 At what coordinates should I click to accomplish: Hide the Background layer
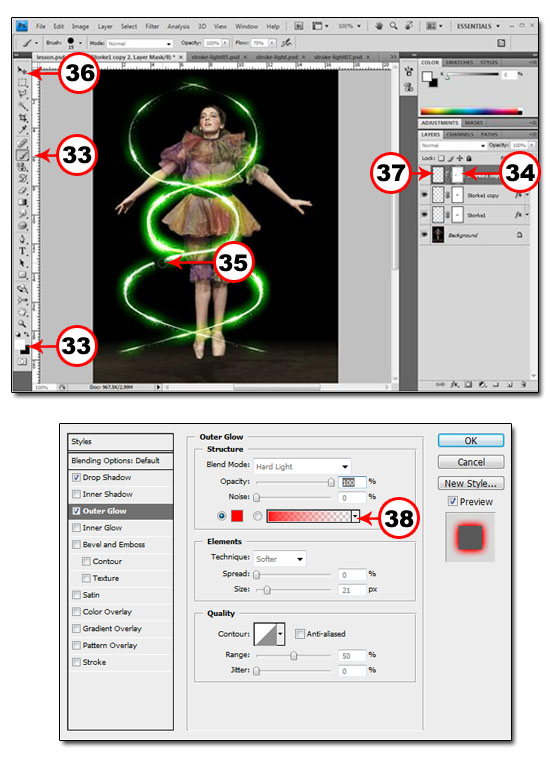click(x=424, y=235)
